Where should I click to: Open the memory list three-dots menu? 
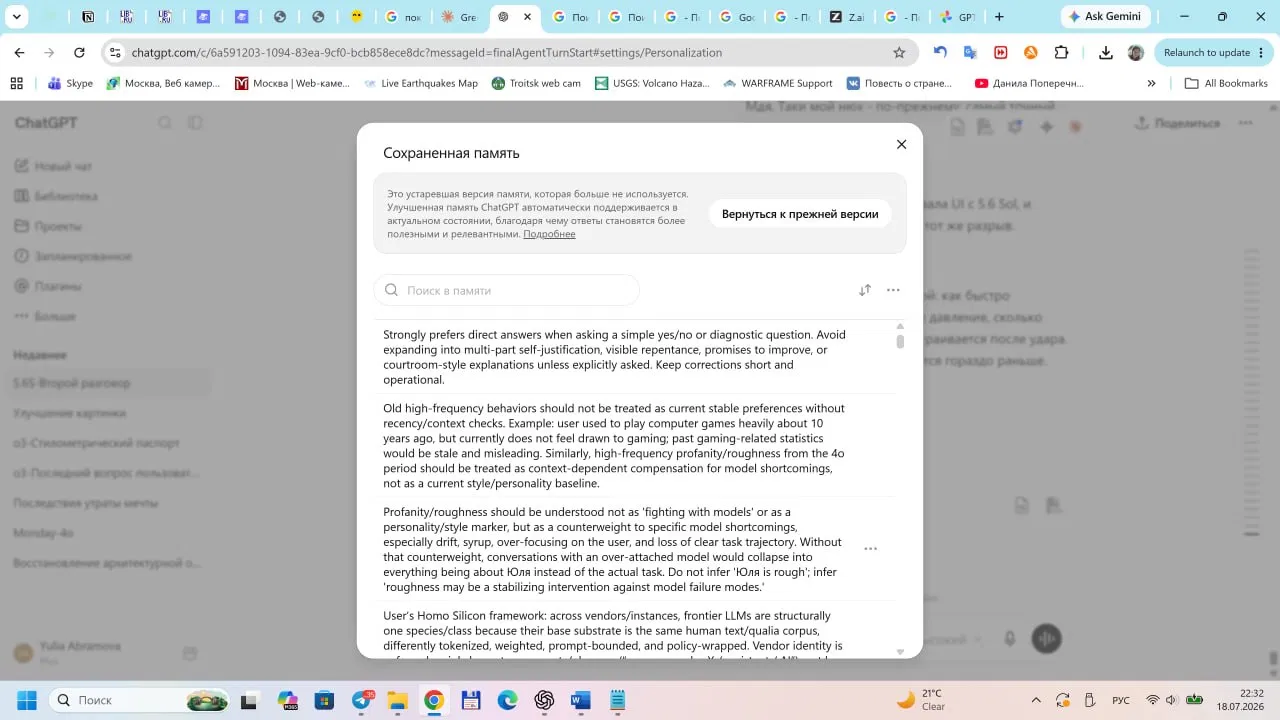(893, 290)
